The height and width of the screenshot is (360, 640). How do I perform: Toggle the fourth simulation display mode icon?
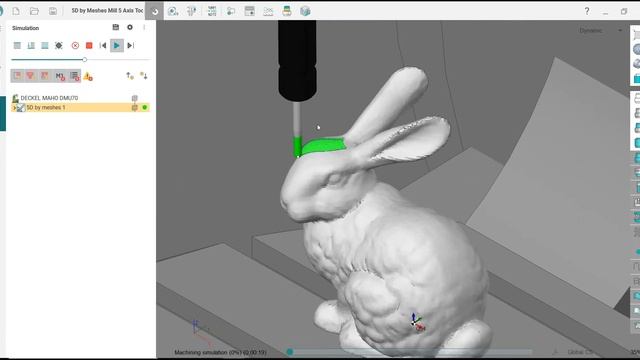coord(59,45)
